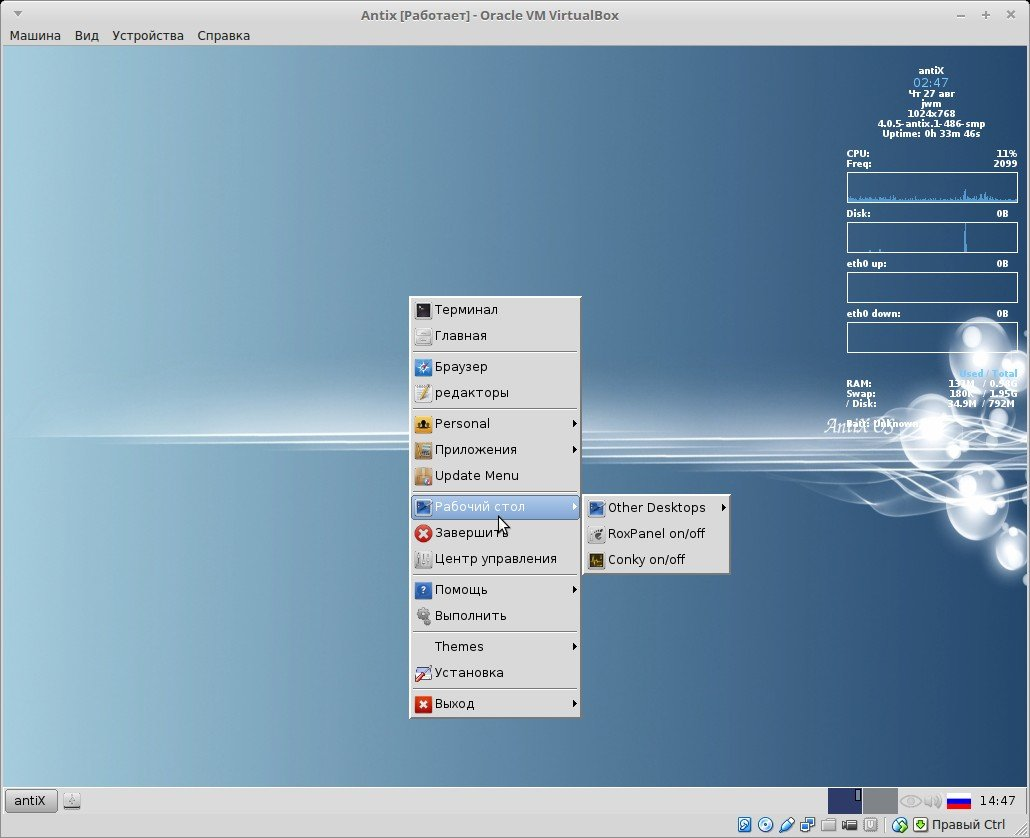Click the Главная file manager icon

click(x=423, y=336)
